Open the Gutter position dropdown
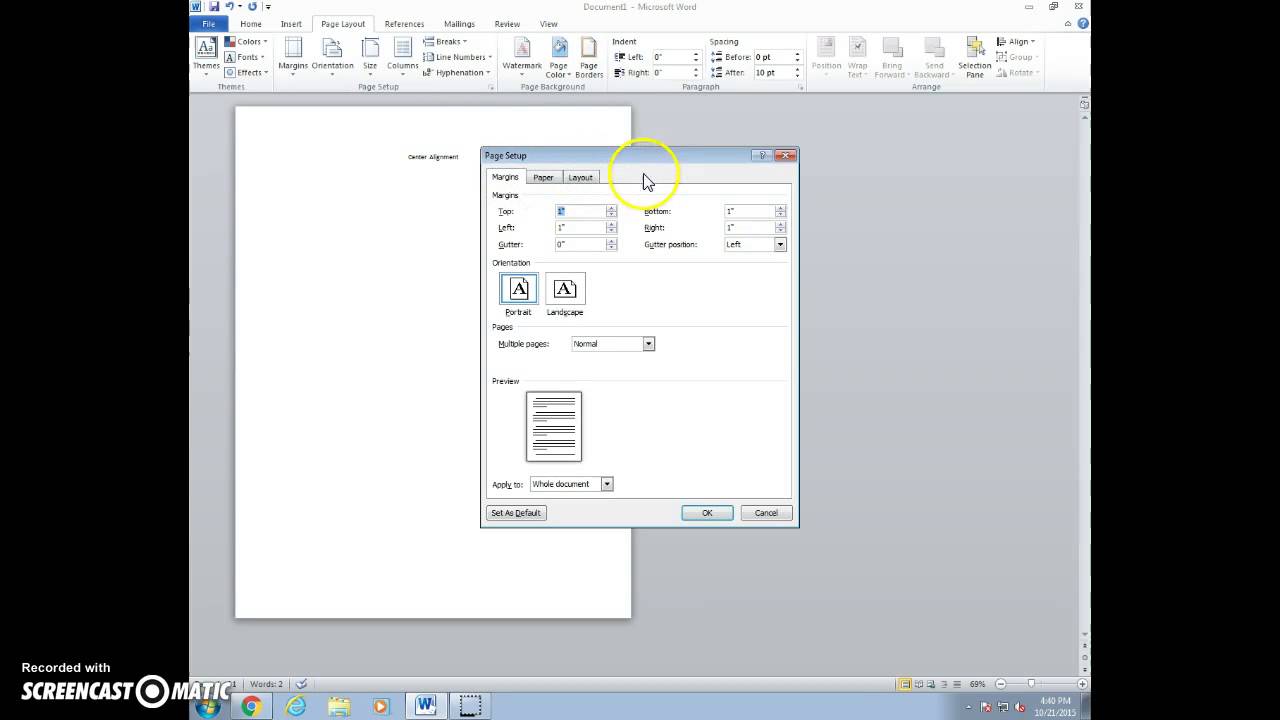This screenshot has width=1280, height=720. tap(780, 244)
